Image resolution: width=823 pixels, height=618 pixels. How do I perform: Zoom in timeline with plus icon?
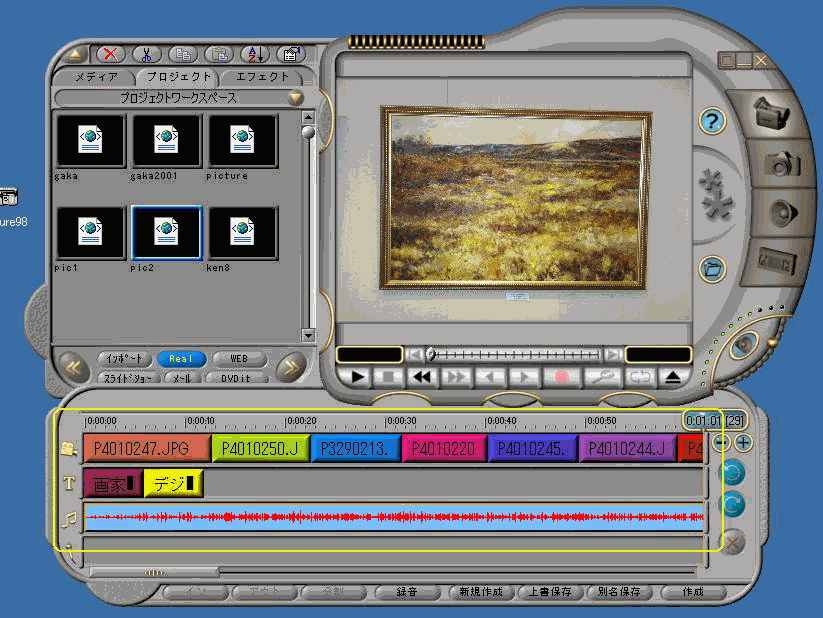tap(744, 442)
